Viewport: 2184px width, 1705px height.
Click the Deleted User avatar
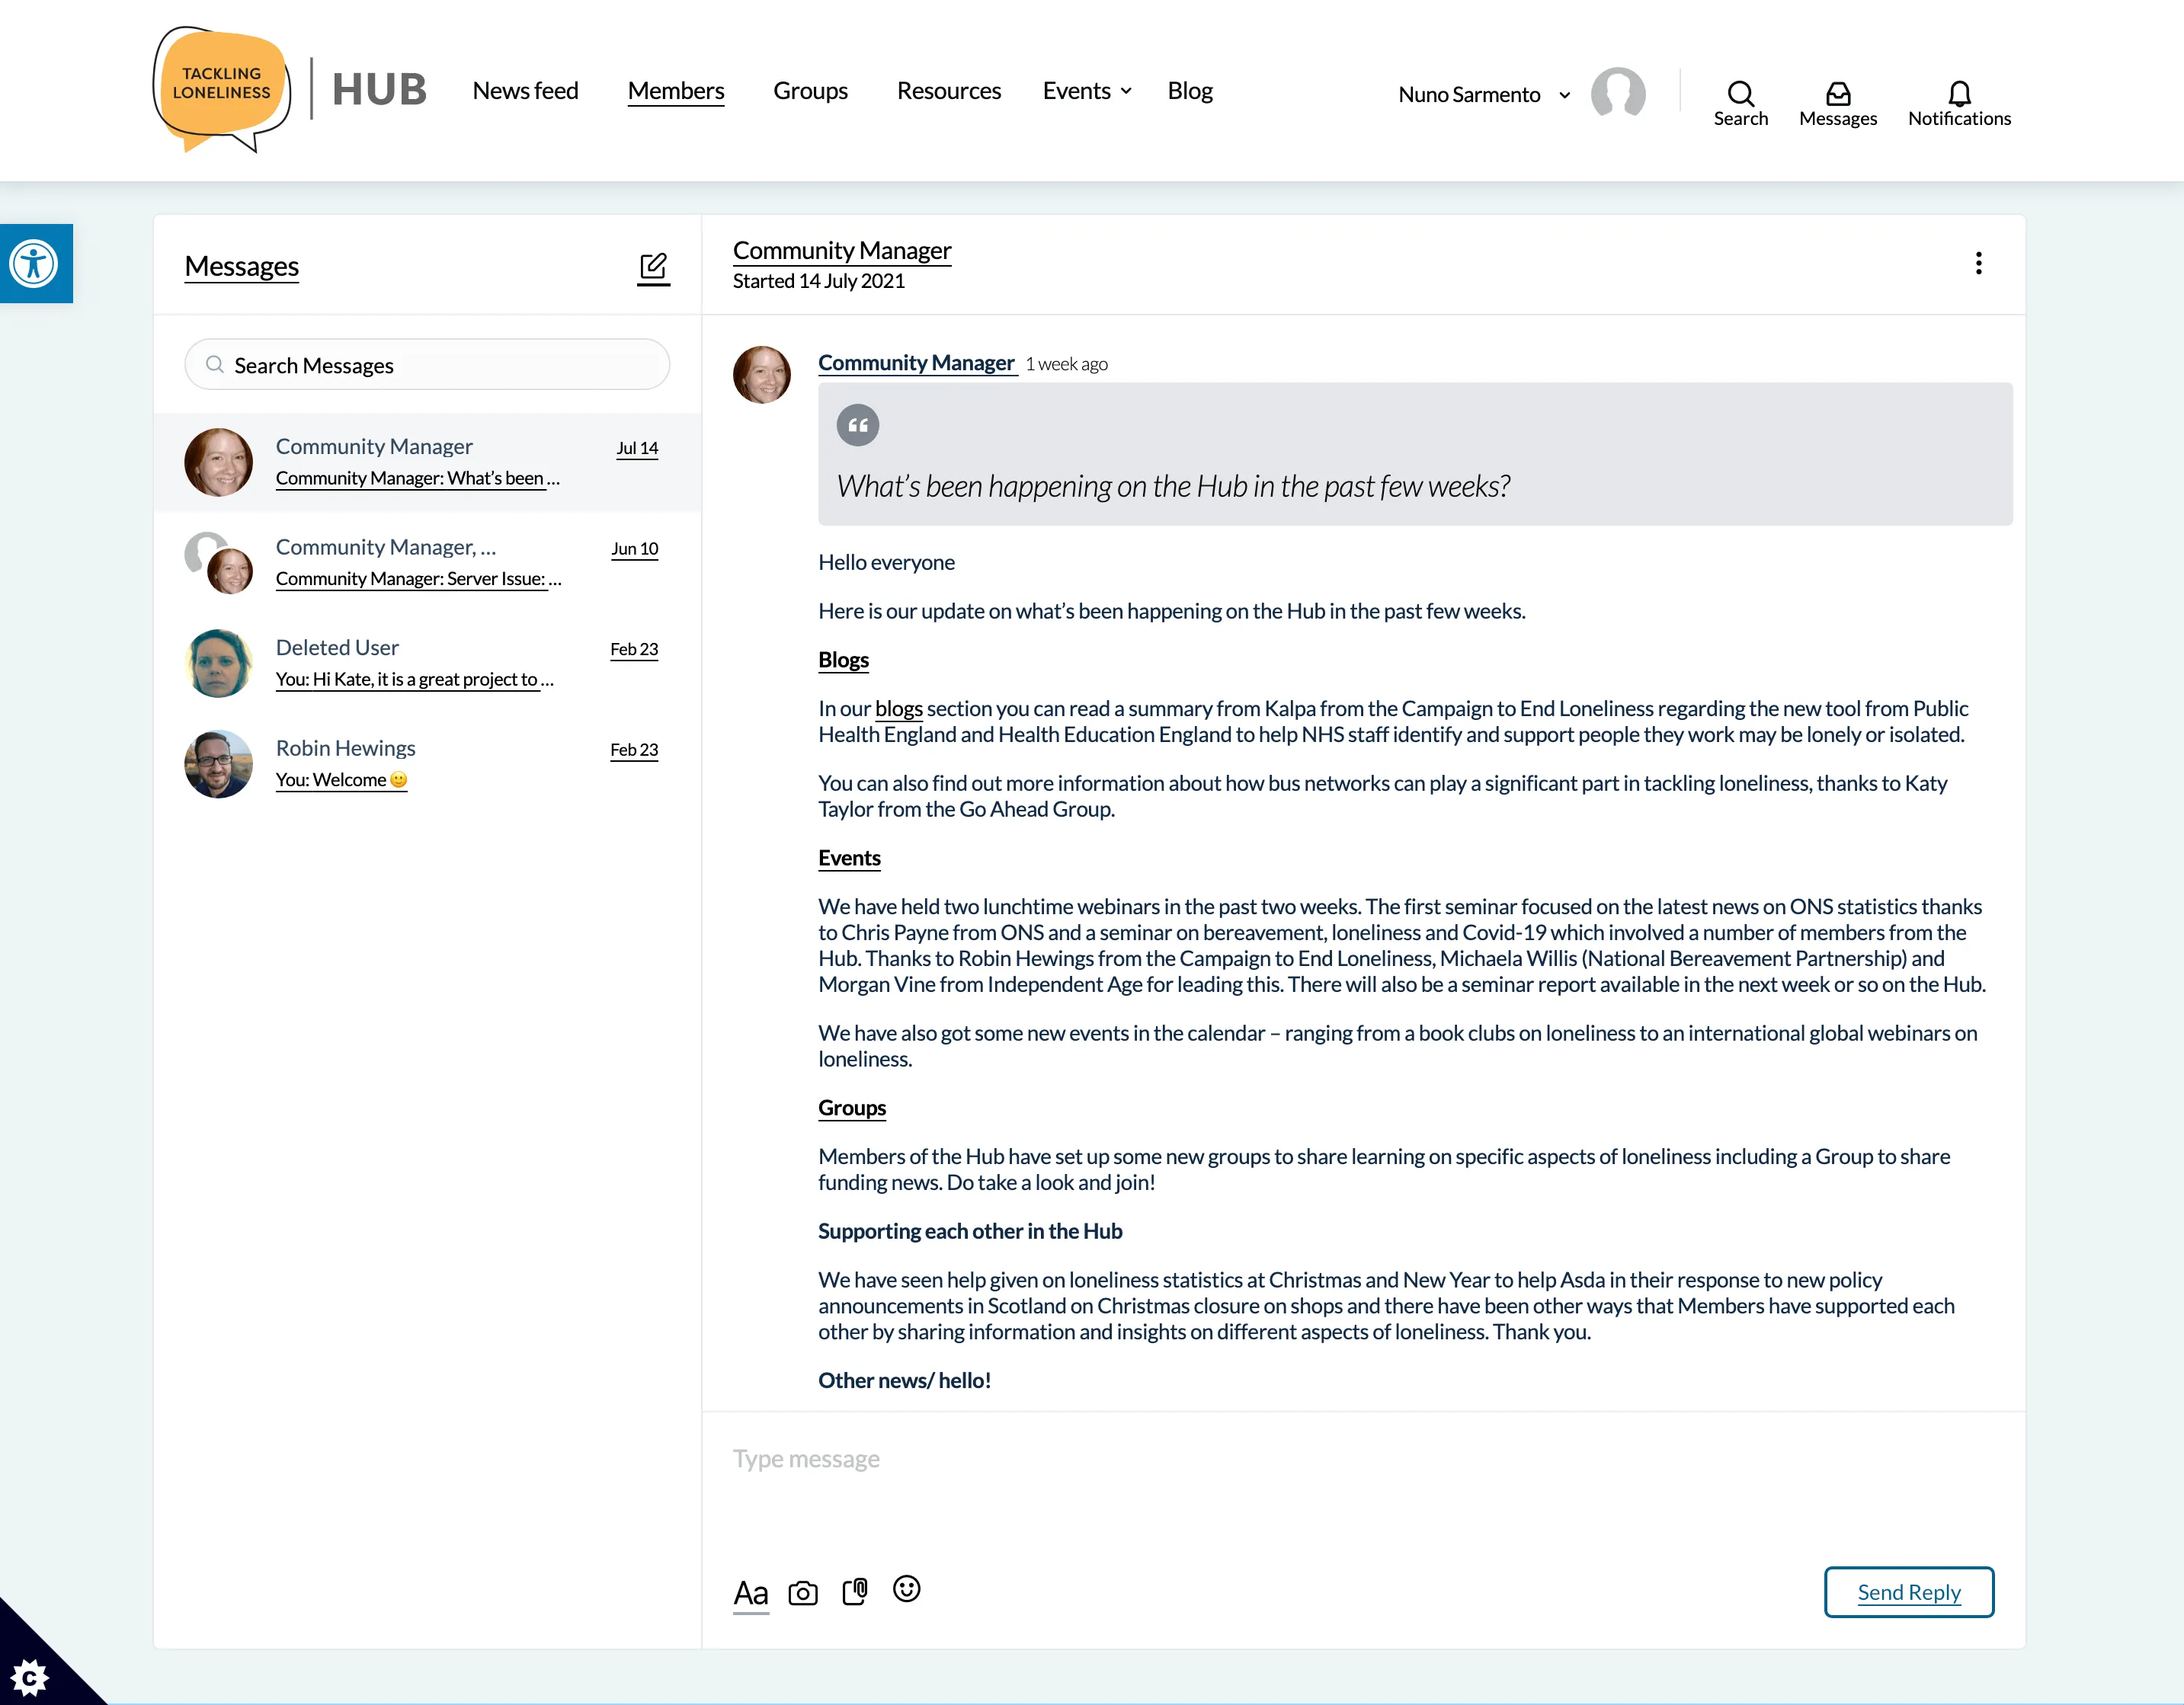coord(219,663)
